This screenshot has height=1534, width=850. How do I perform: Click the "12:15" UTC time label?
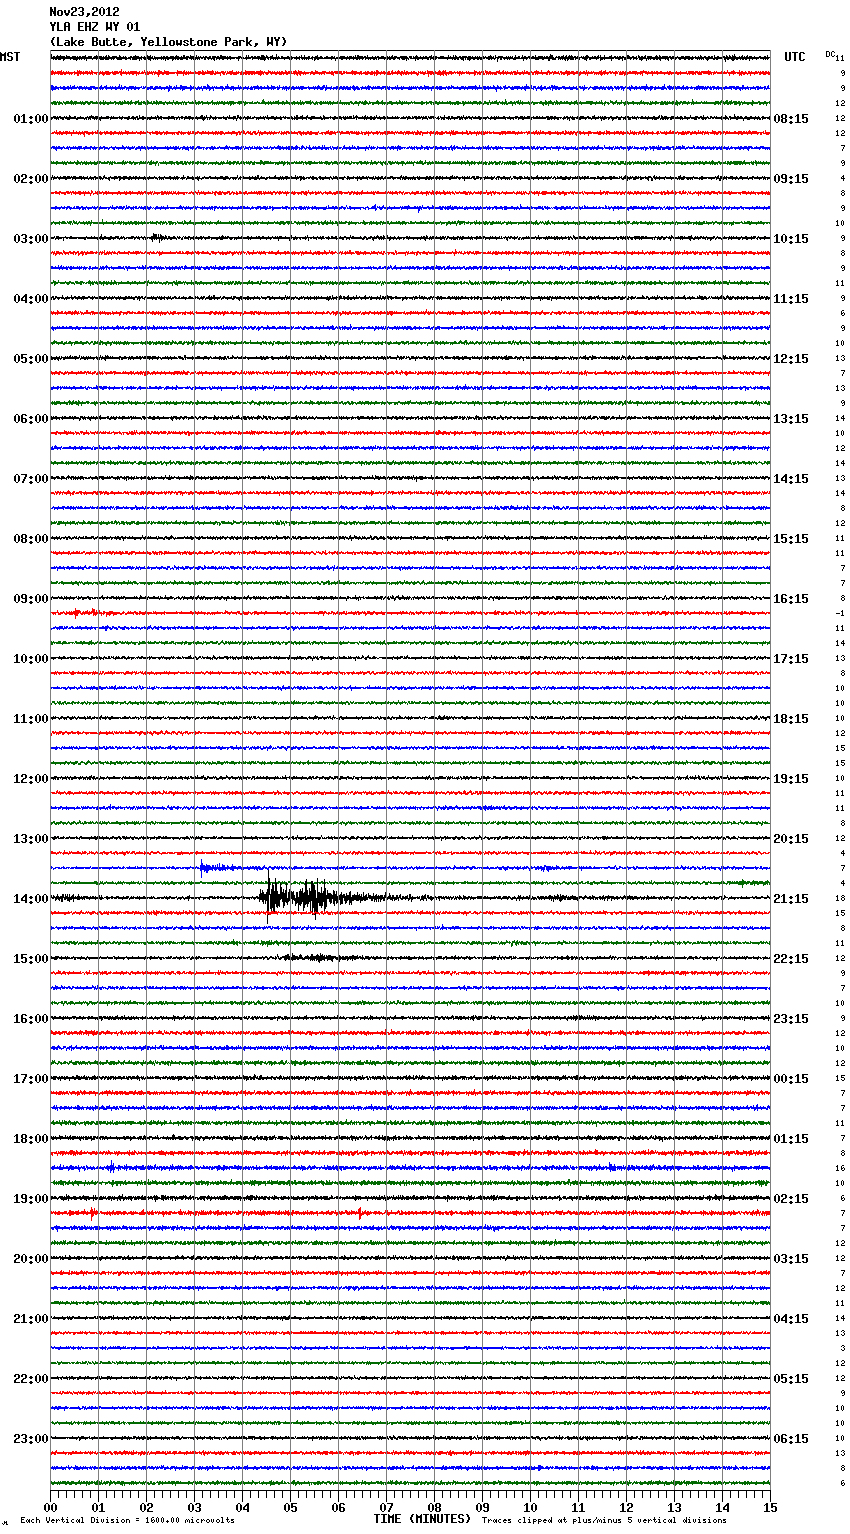point(791,359)
